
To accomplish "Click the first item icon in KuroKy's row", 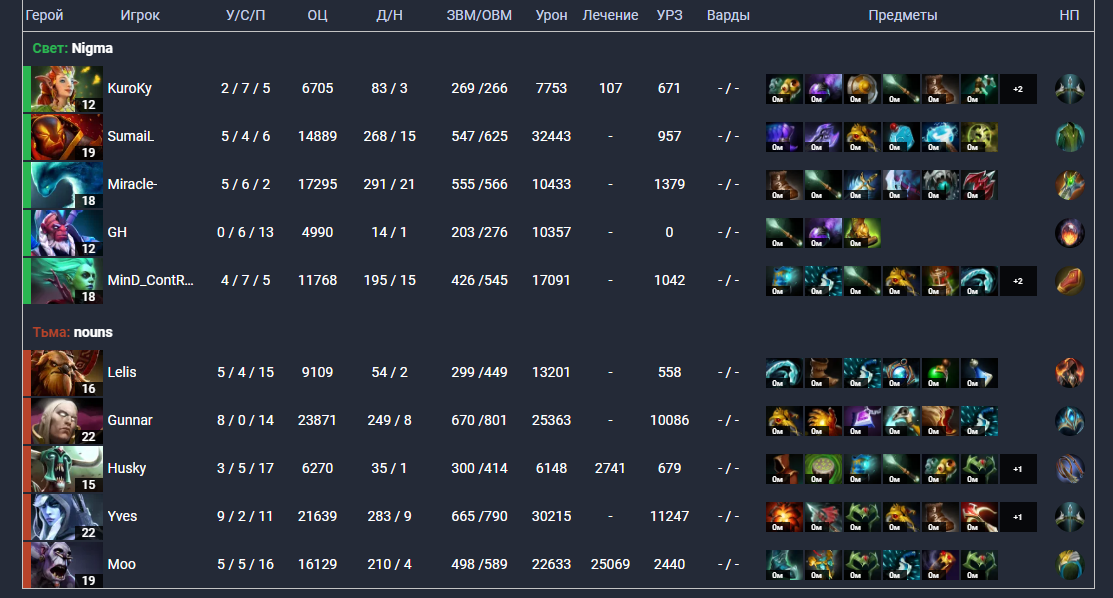I will coord(784,89).
